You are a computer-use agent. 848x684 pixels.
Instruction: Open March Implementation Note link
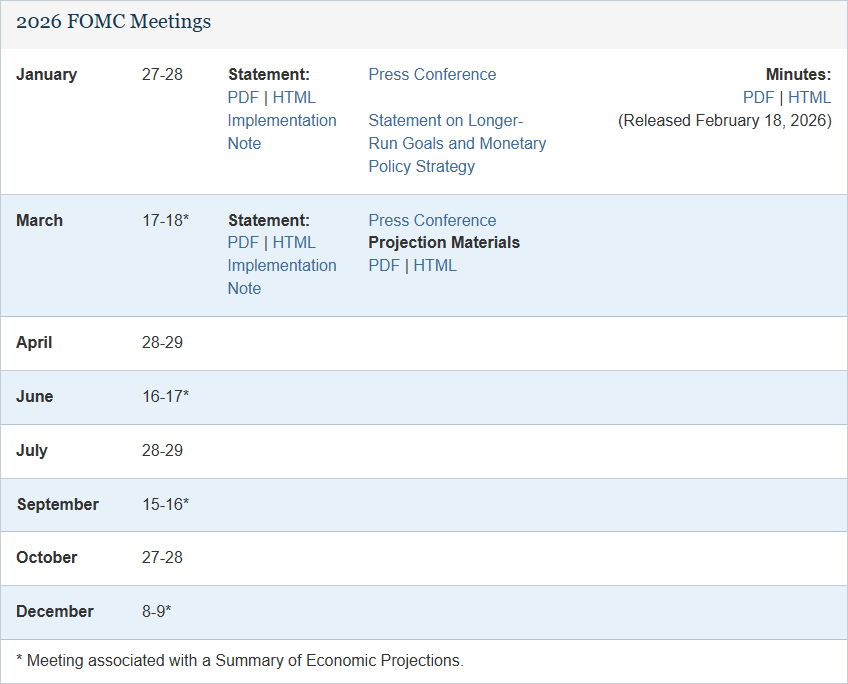pos(282,277)
